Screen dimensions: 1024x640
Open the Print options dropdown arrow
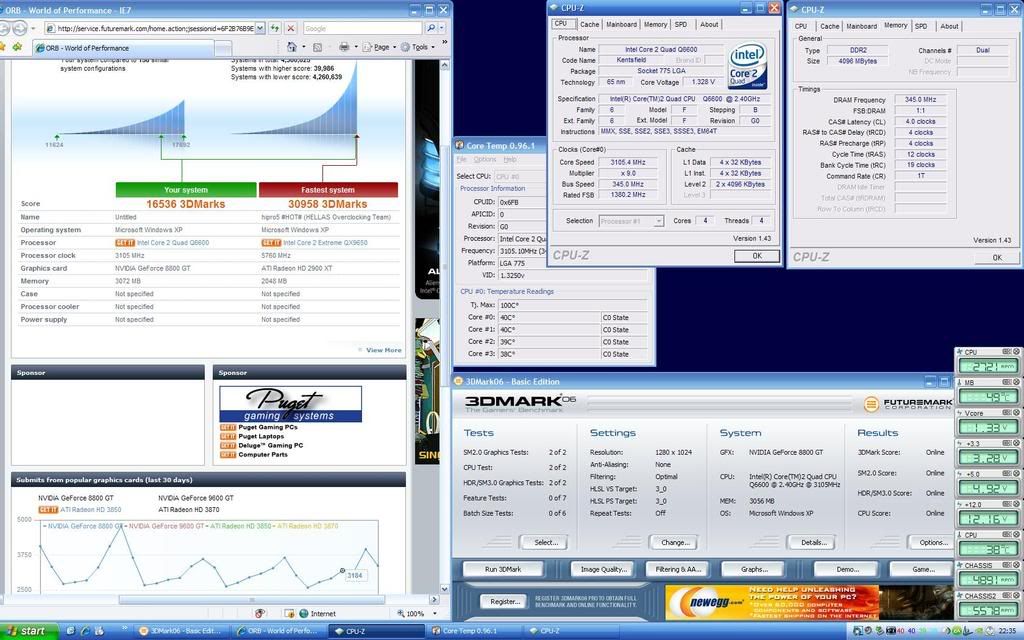click(x=356, y=47)
